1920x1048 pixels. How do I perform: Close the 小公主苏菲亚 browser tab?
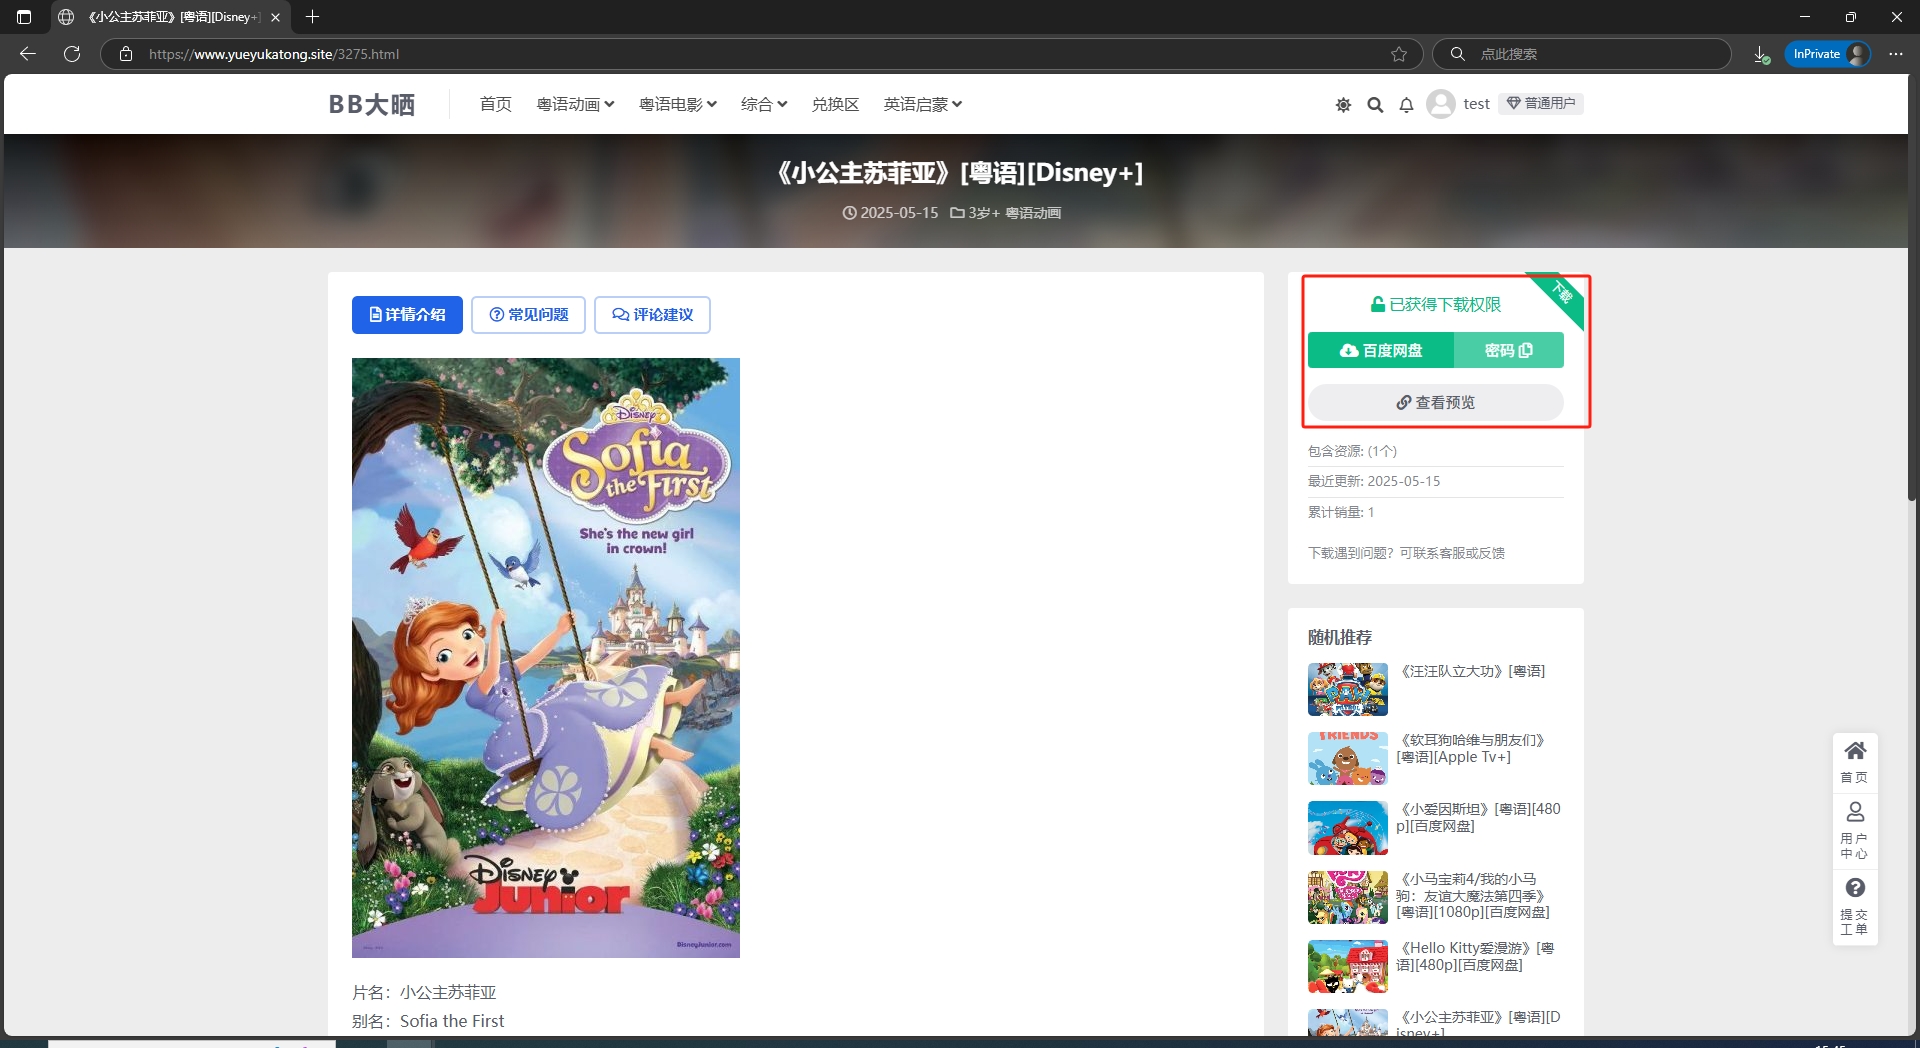pyautogui.click(x=275, y=17)
